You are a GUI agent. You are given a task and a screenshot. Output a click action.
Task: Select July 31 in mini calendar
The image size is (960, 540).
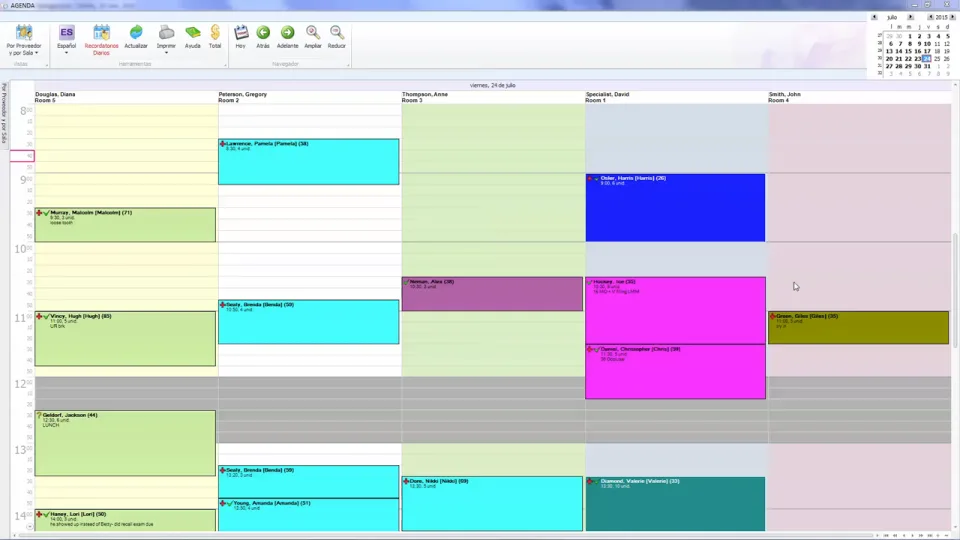click(927, 66)
